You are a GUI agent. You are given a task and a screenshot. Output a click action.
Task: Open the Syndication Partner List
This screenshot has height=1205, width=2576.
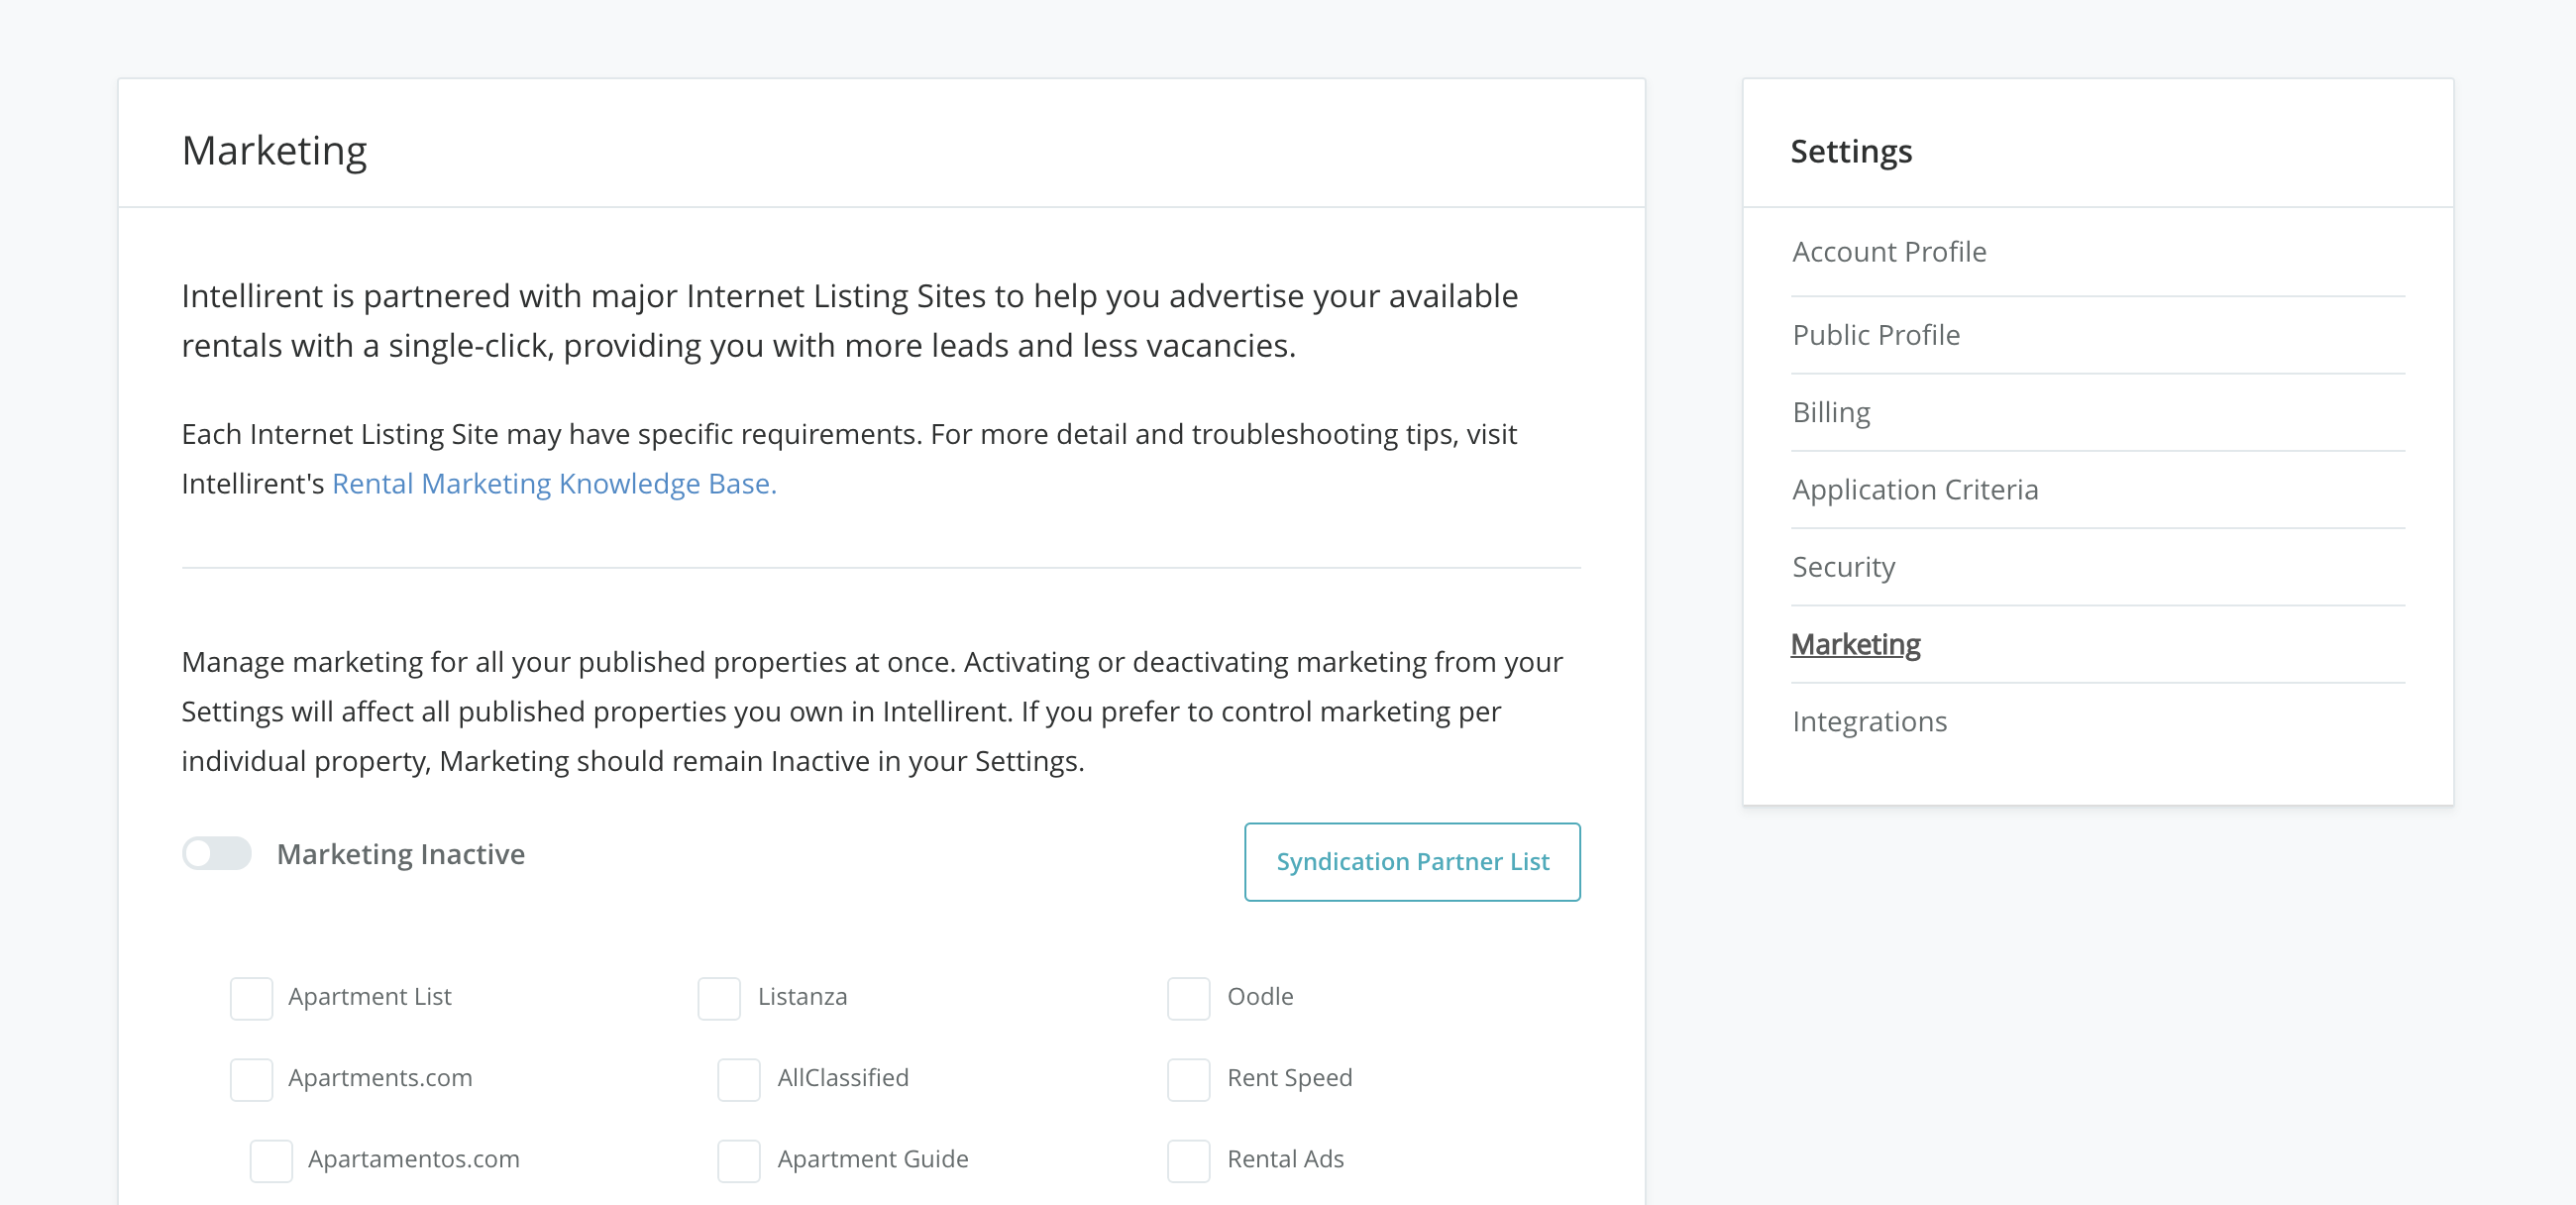coord(1411,861)
